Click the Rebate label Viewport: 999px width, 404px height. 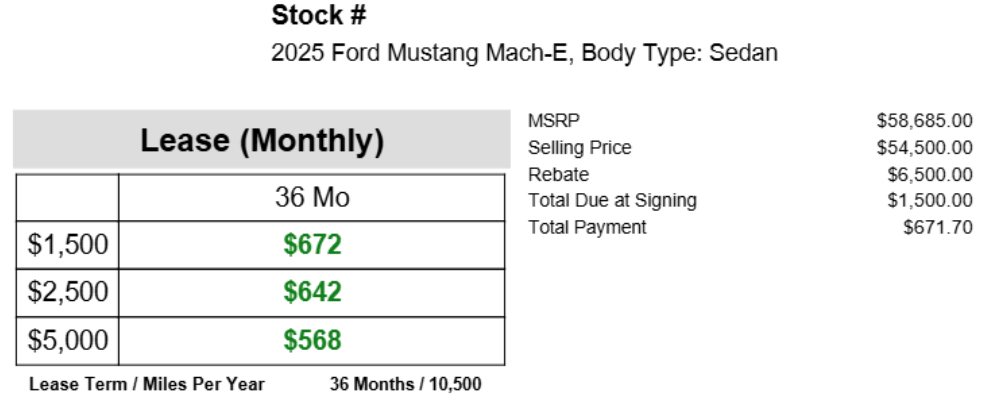[559, 175]
